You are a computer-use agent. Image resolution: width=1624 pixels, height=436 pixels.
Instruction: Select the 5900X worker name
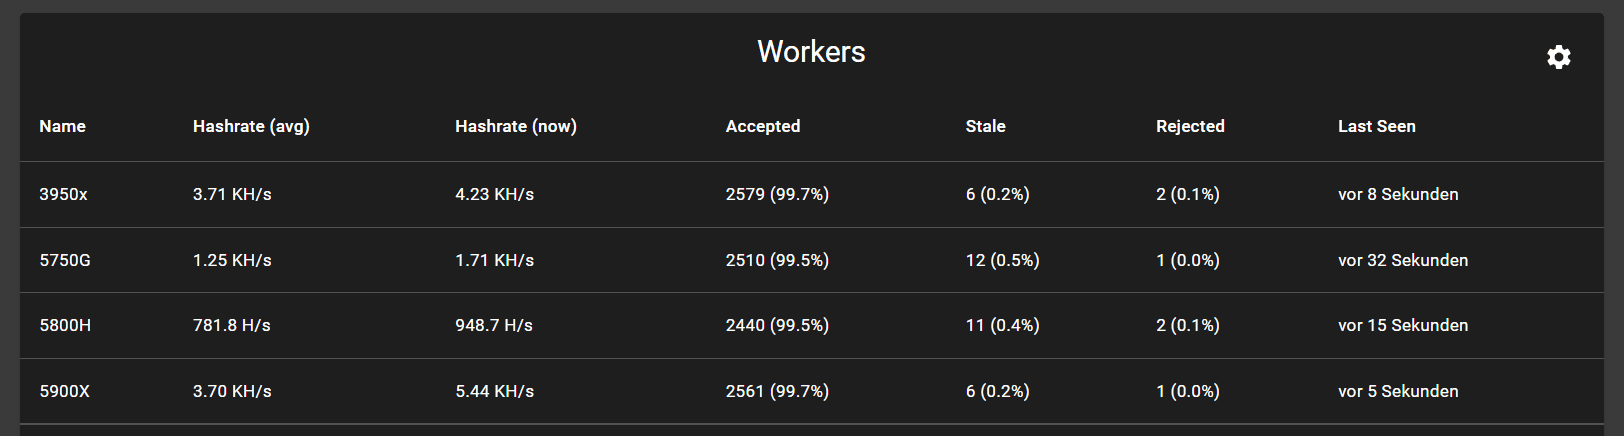(x=65, y=391)
